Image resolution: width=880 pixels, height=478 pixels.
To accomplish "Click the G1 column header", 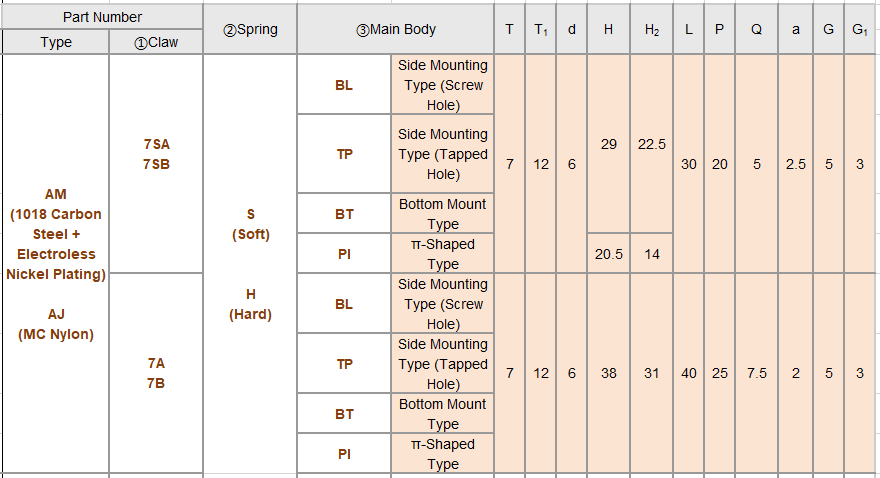I will click(x=860, y=29).
